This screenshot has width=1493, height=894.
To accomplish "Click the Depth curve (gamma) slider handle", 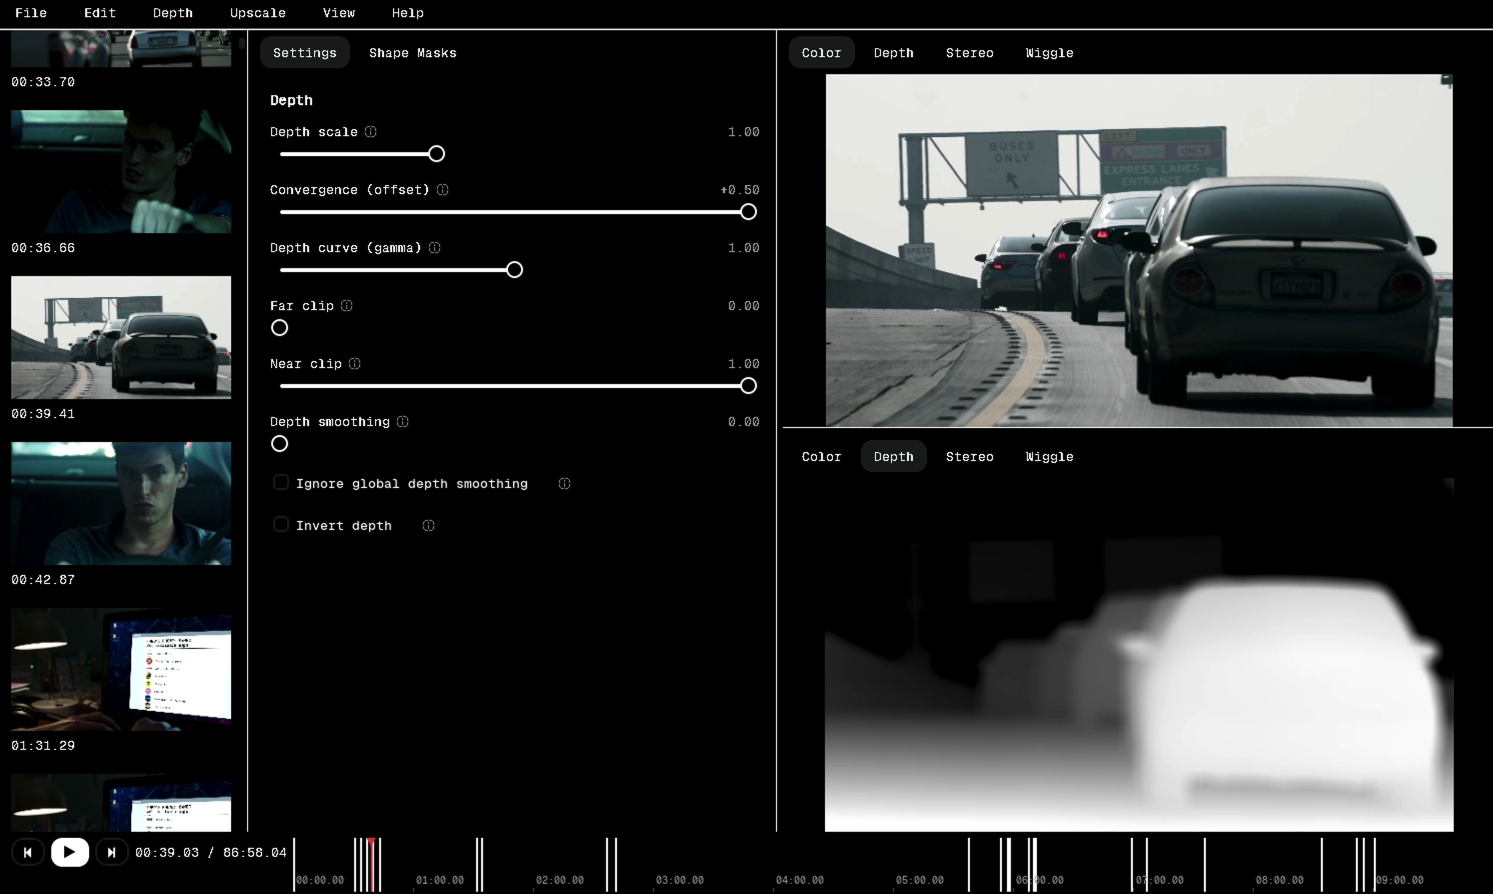I will point(515,270).
